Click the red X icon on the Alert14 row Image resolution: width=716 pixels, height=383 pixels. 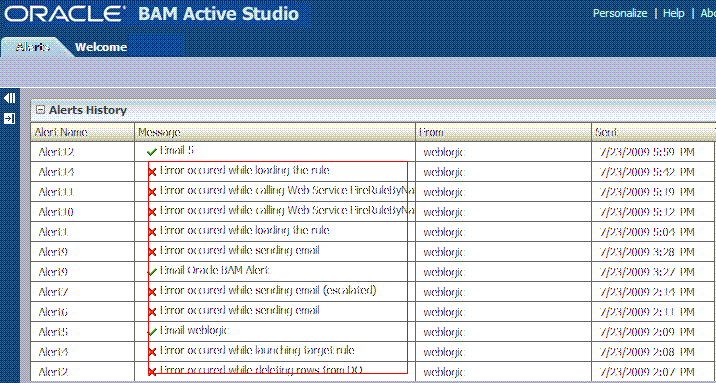point(153,172)
